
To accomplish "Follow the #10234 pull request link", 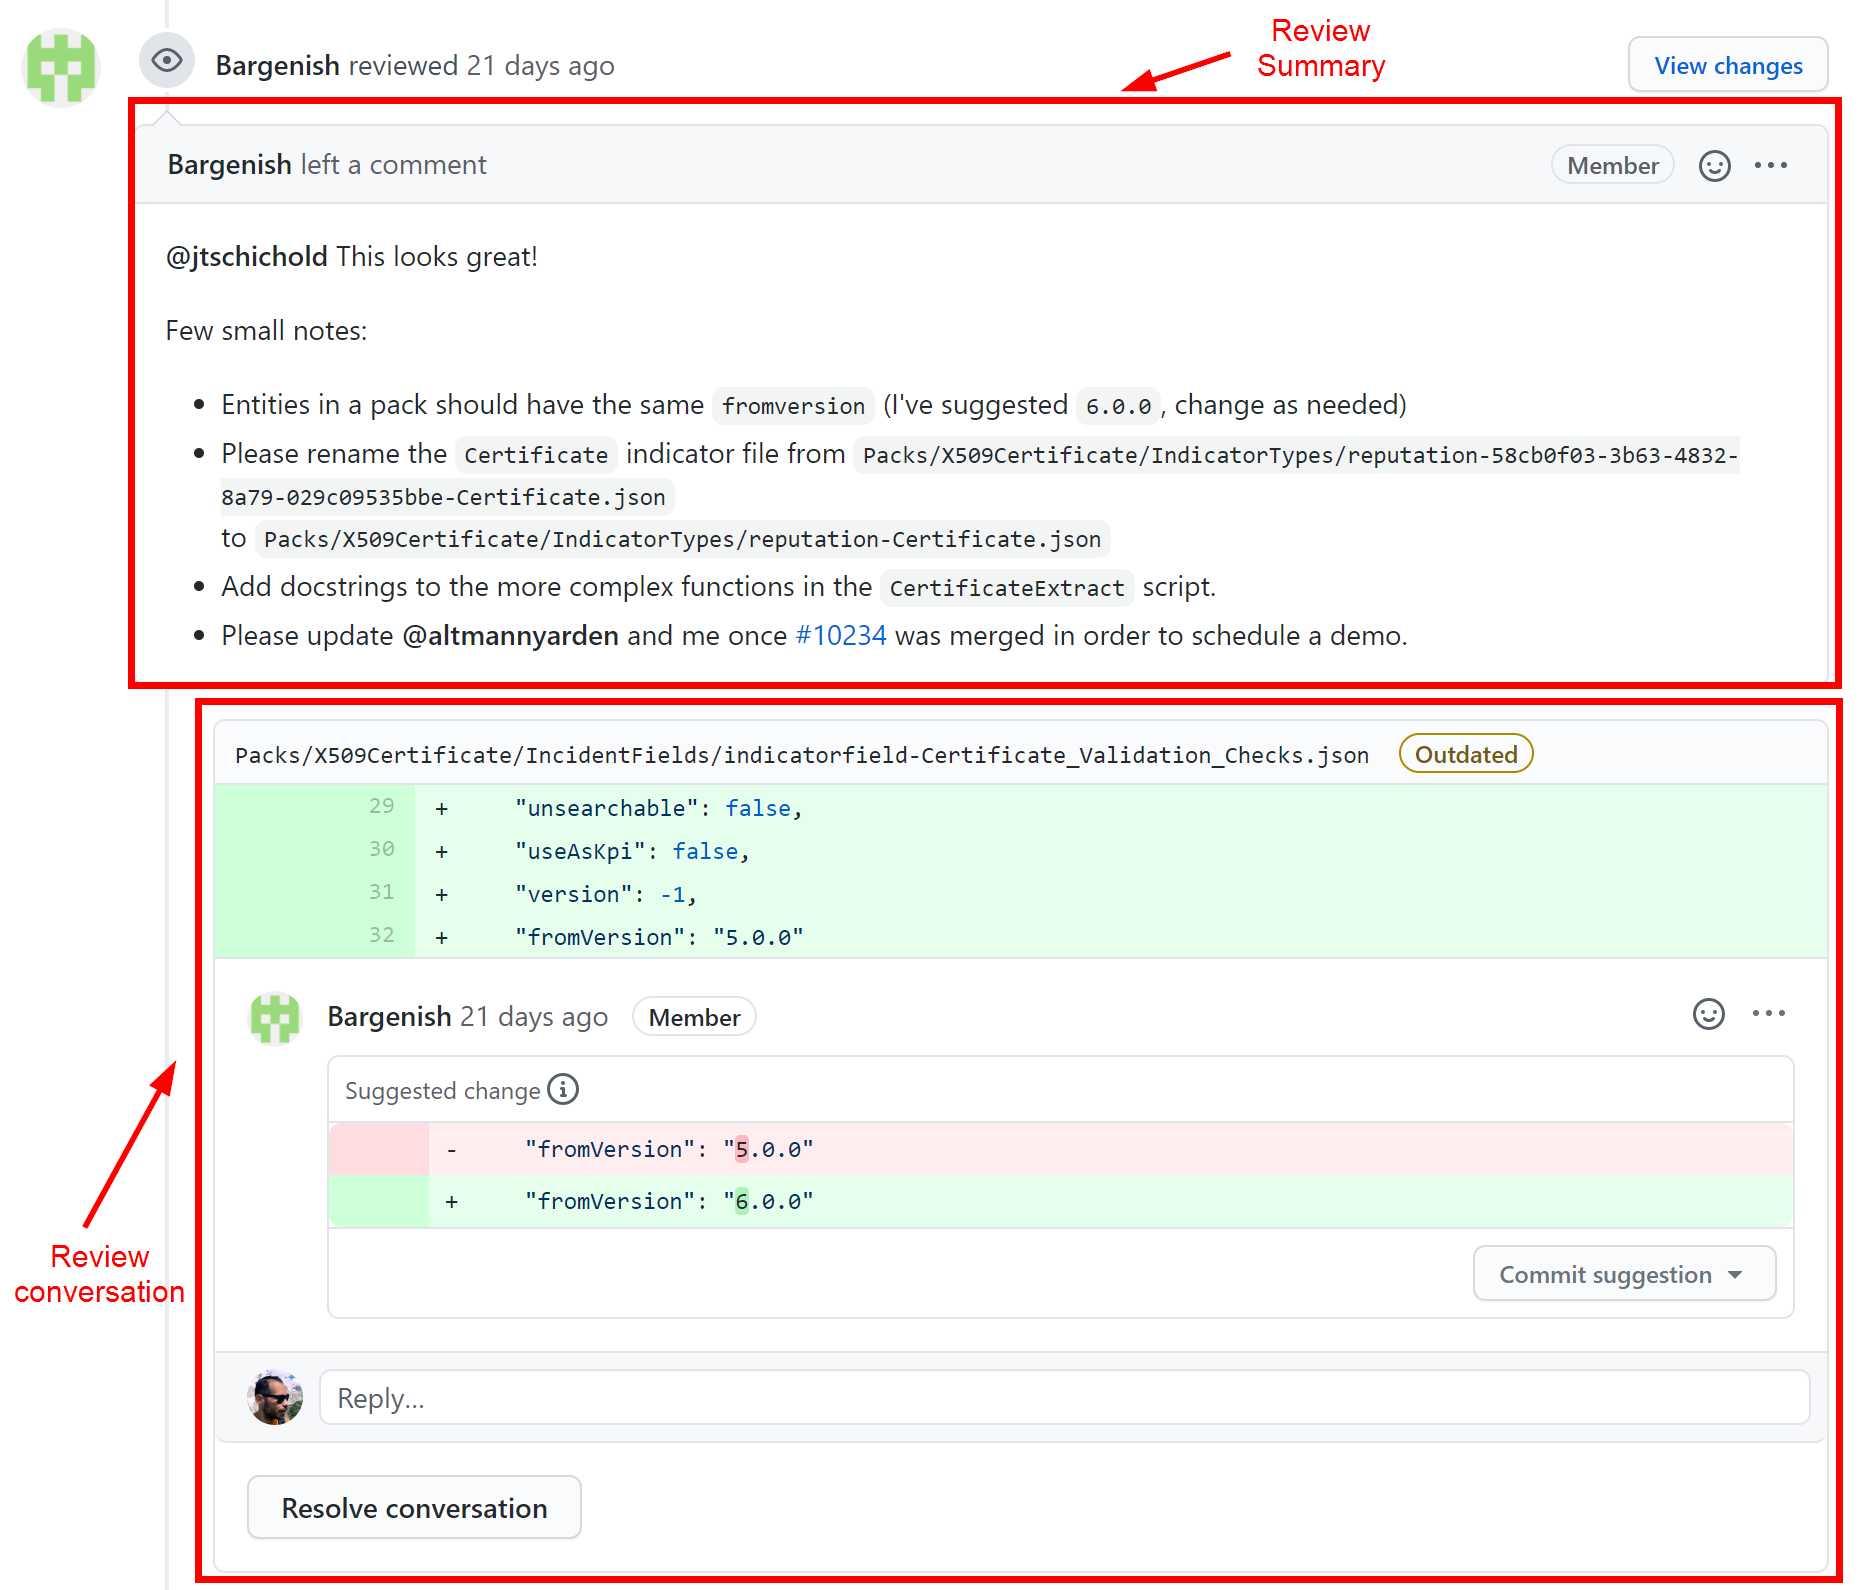I will tap(840, 636).
